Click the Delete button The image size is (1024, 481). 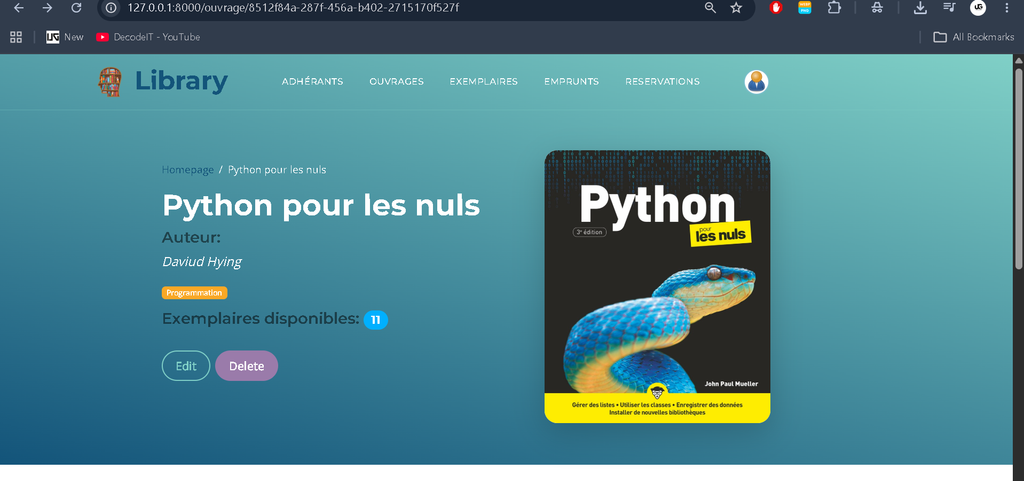tap(246, 365)
